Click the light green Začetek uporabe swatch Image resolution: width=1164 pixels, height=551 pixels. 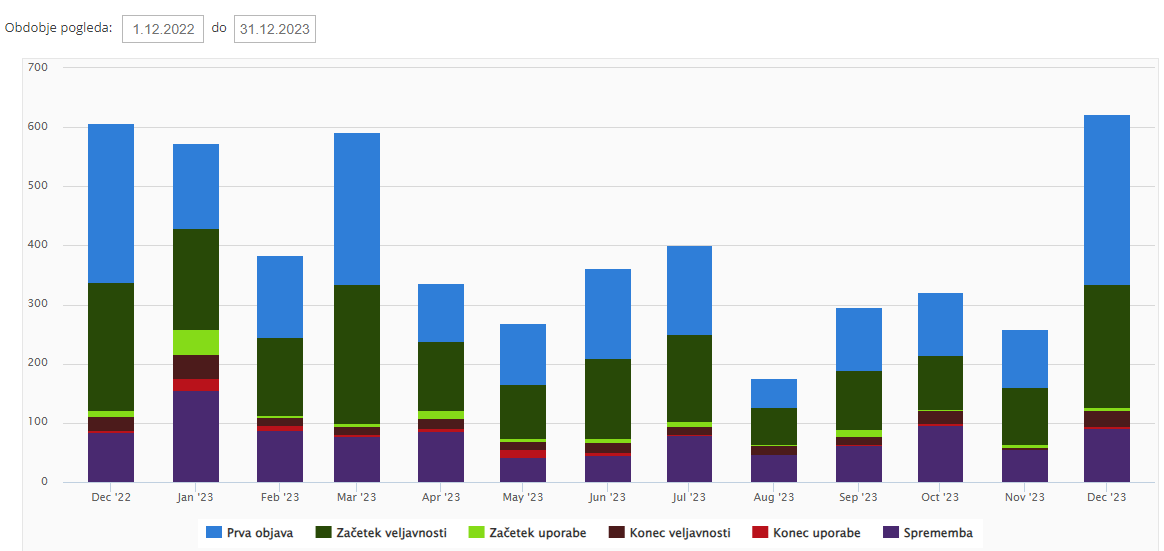click(x=476, y=533)
